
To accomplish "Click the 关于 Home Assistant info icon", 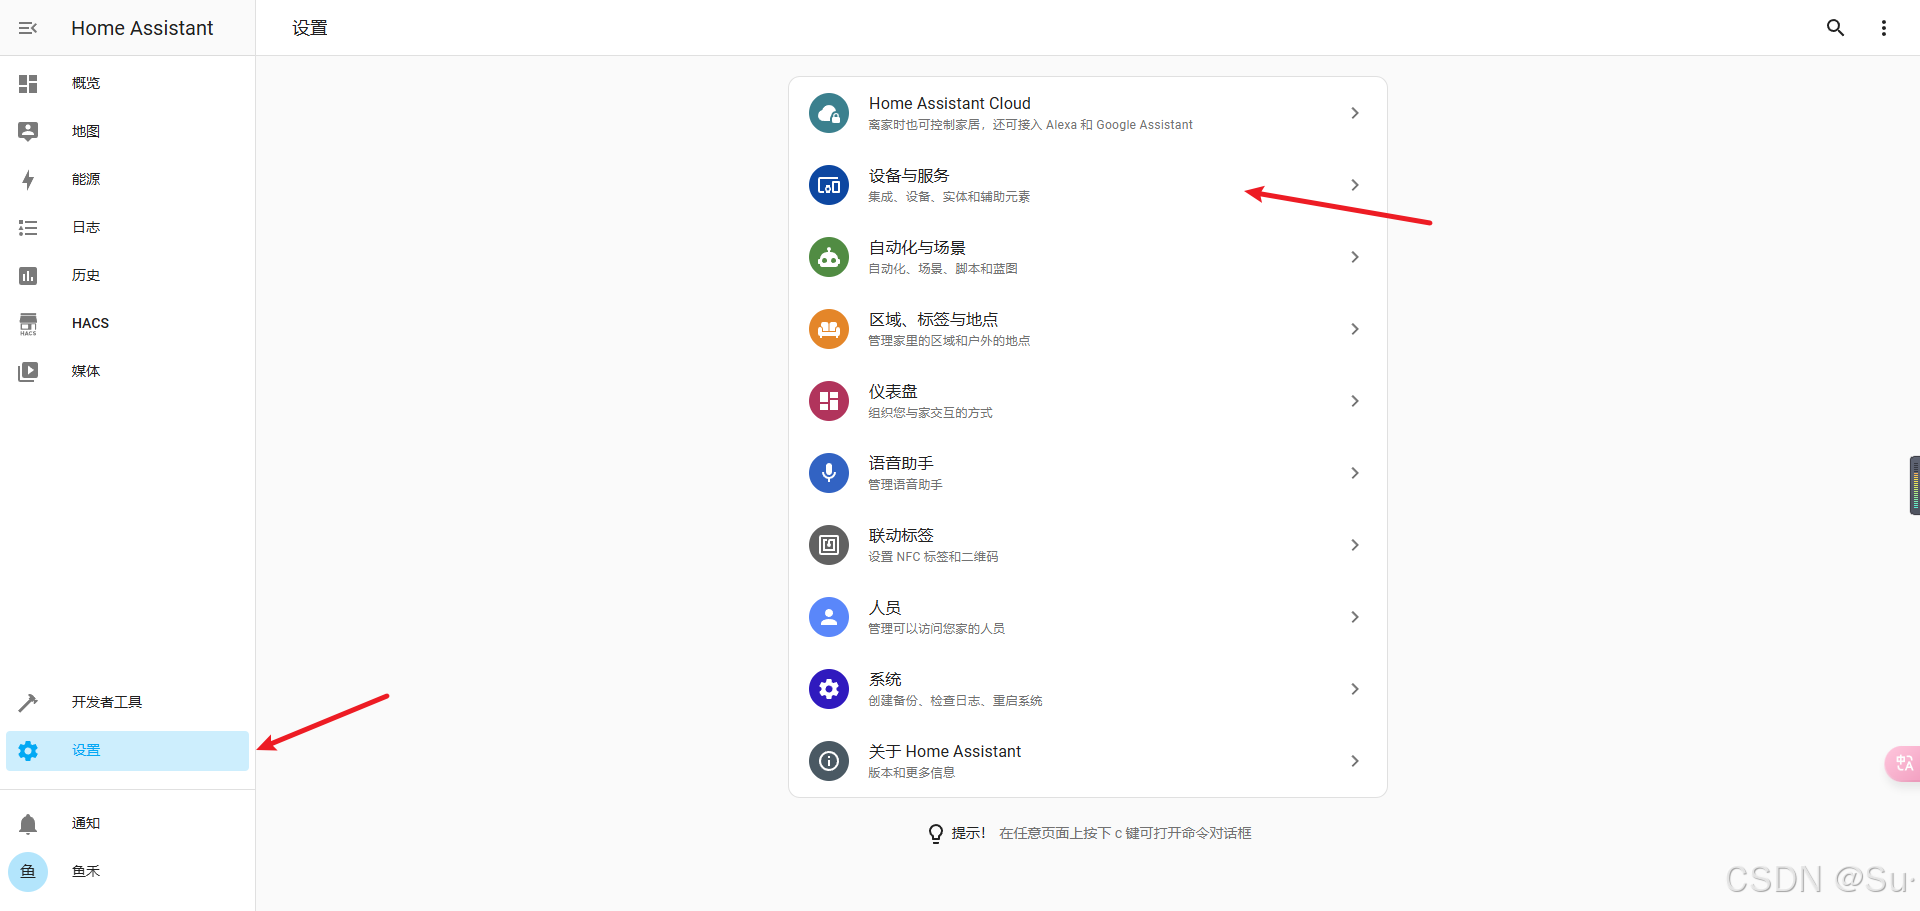I will [x=829, y=761].
